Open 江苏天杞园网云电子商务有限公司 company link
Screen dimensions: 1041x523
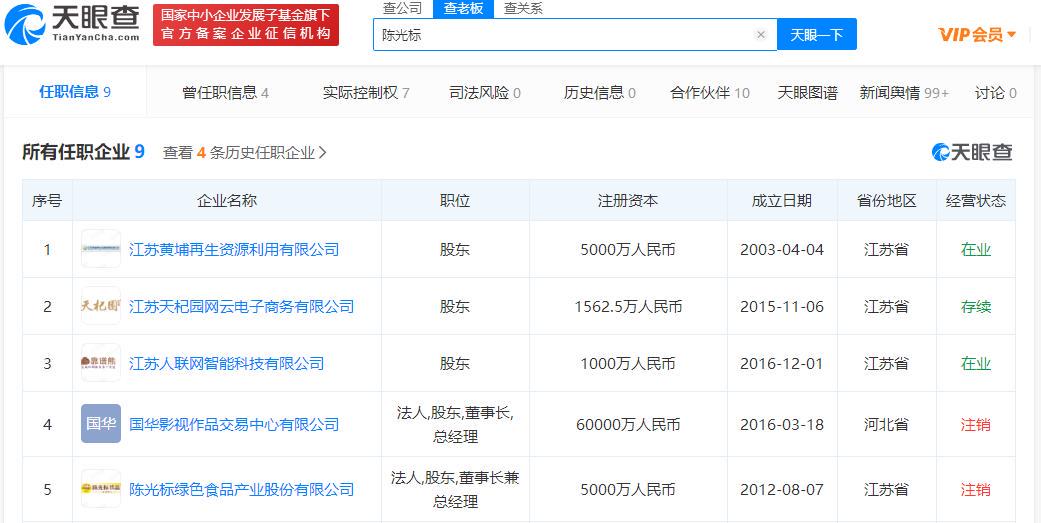[241, 307]
